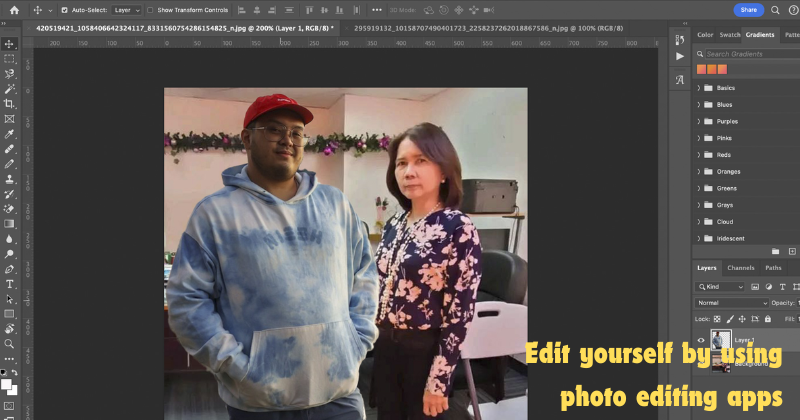
Task: Toggle lock all padlock icon
Action: coord(768,319)
